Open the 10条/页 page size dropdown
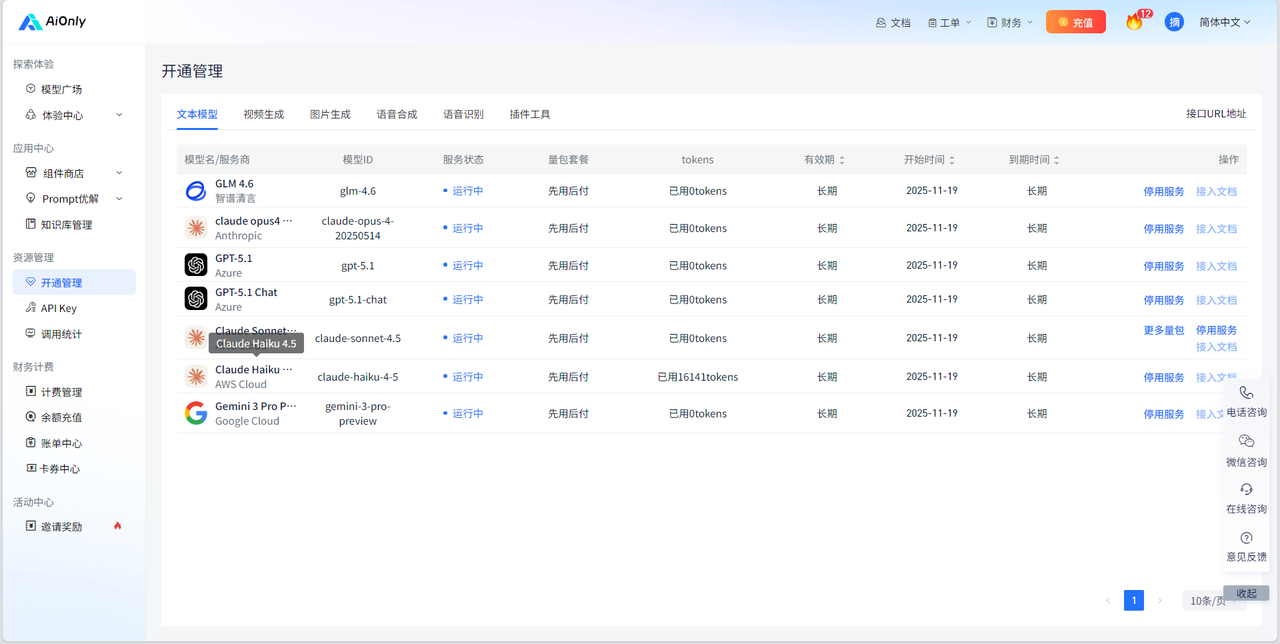The height and width of the screenshot is (644, 1280). [x=1208, y=601]
